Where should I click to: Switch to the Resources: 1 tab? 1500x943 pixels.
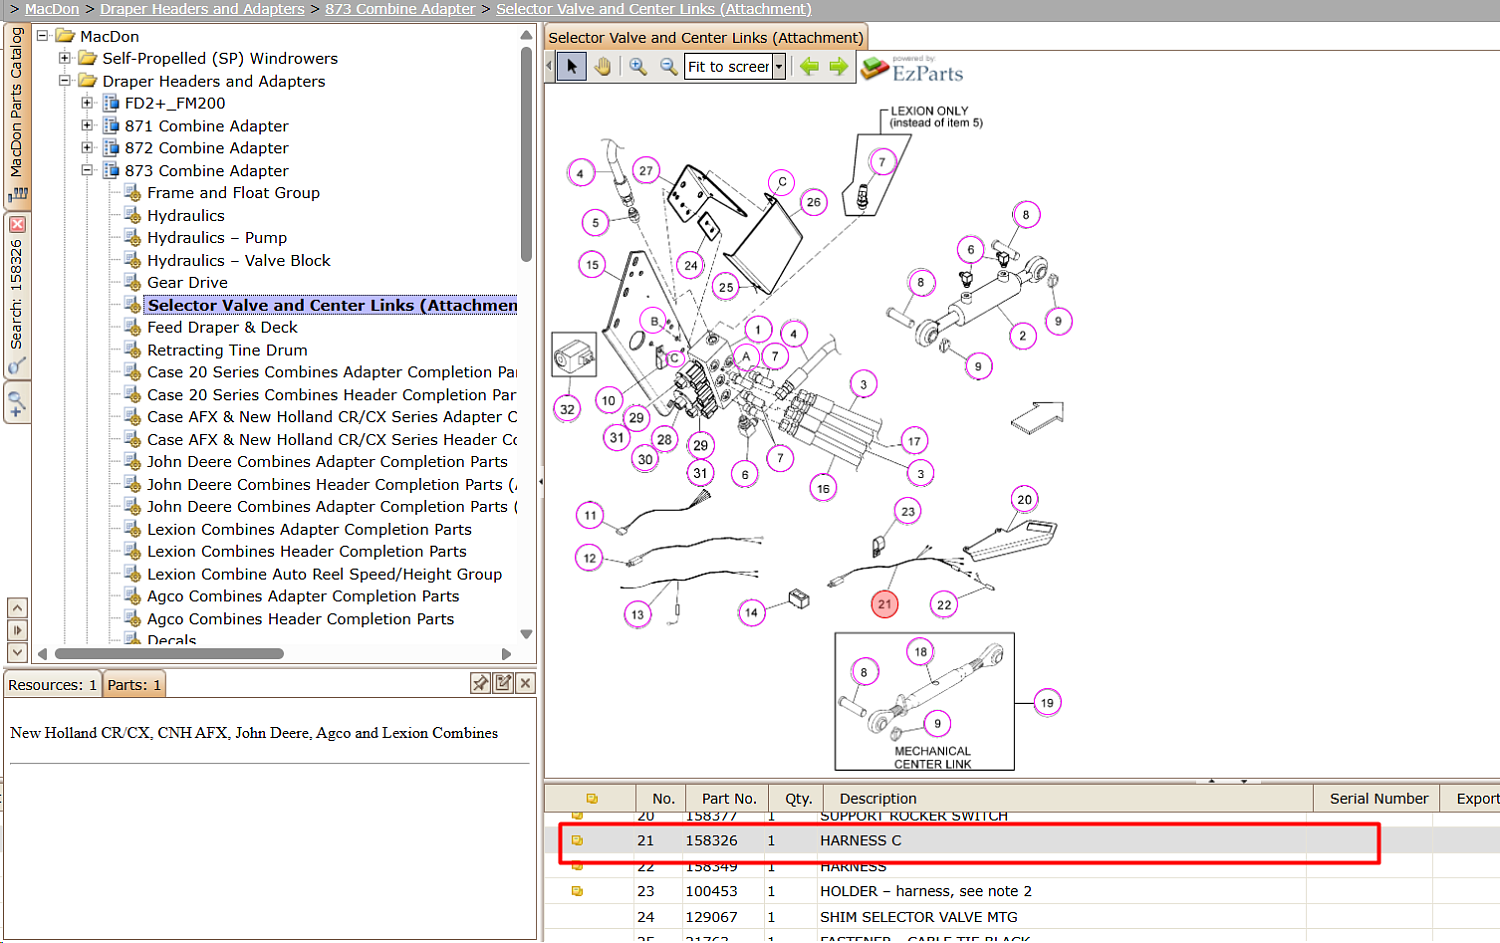pyautogui.click(x=52, y=685)
